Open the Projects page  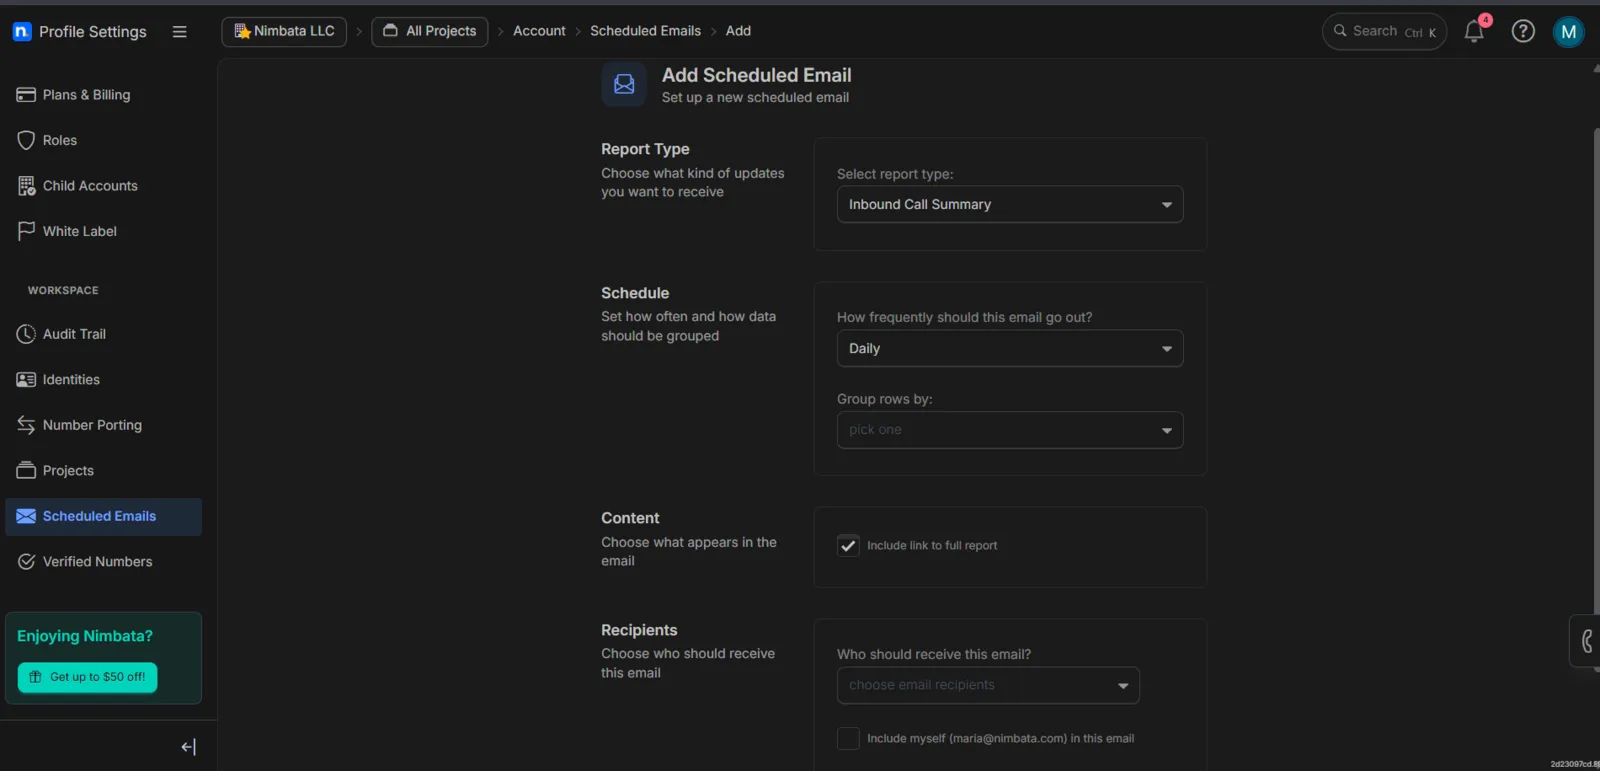103,471
